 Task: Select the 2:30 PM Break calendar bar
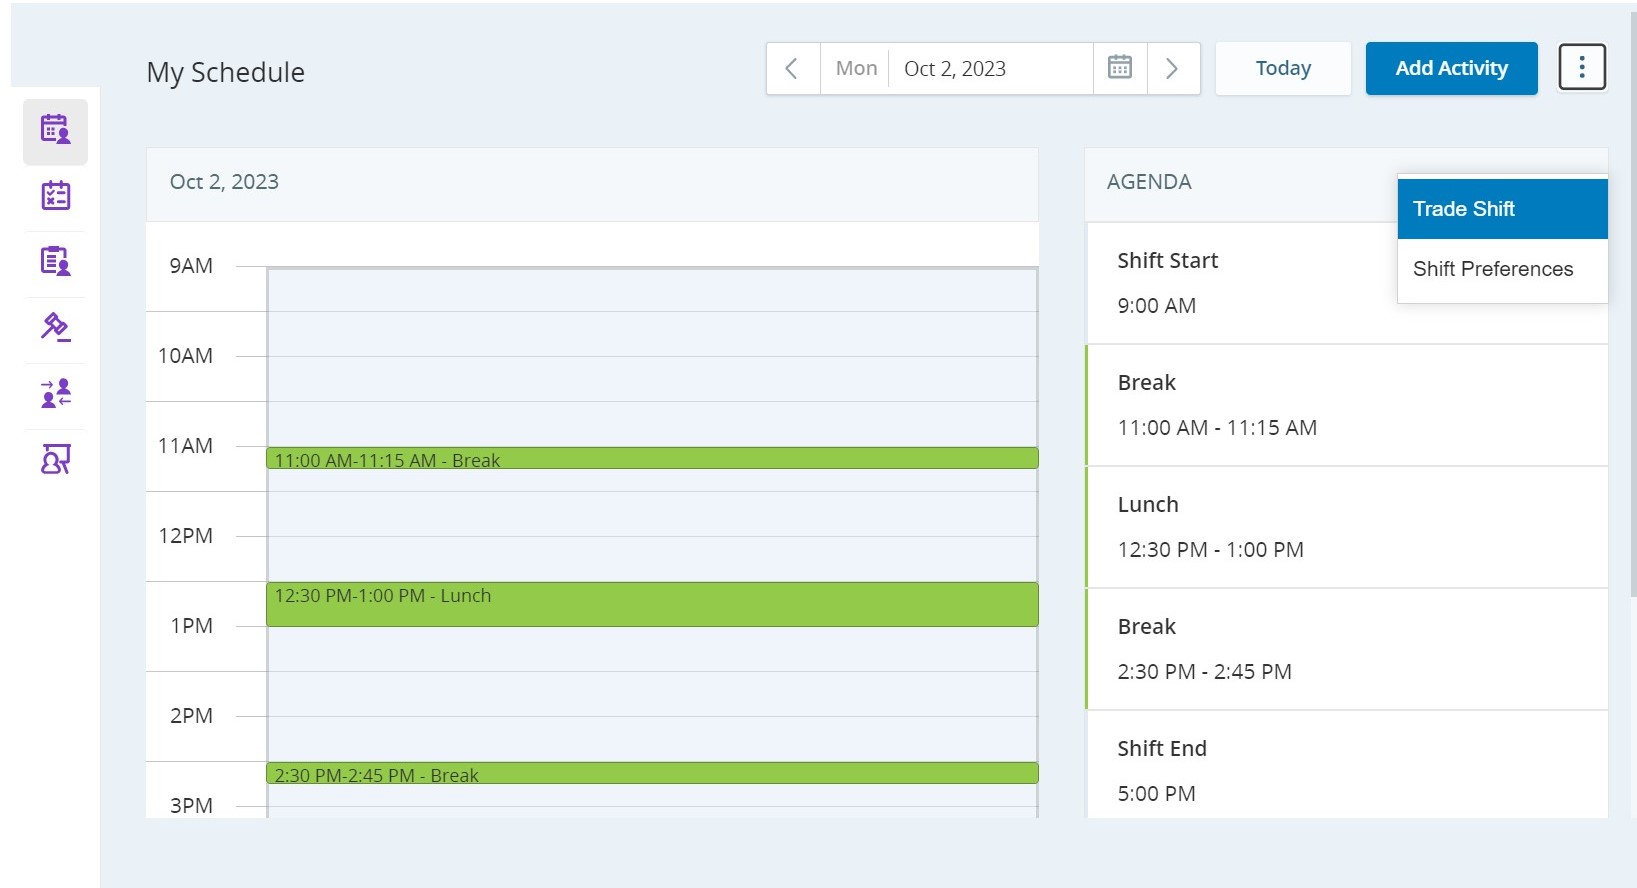click(652, 774)
